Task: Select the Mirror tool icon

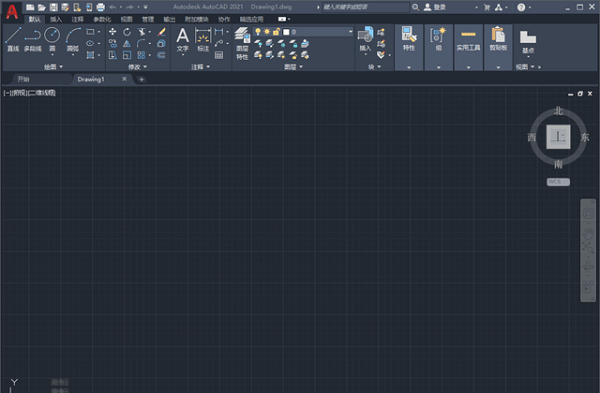Action: pyautogui.click(x=127, y=43)
